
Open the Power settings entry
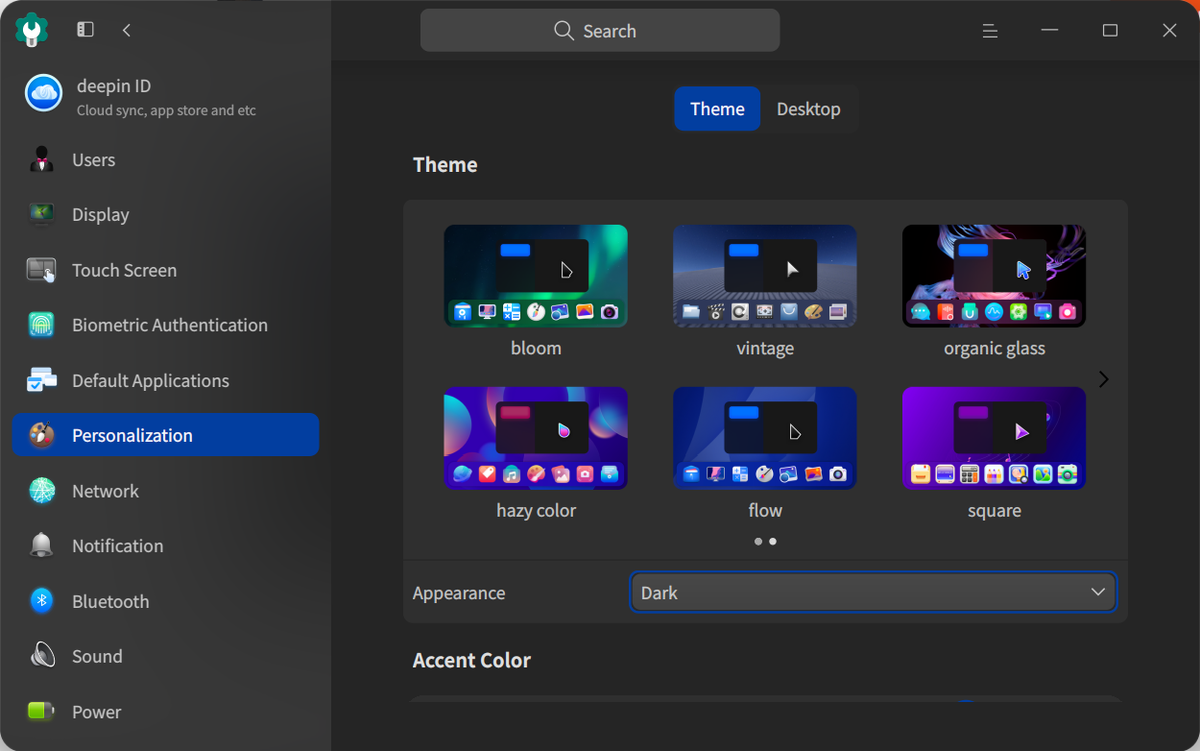166,712
